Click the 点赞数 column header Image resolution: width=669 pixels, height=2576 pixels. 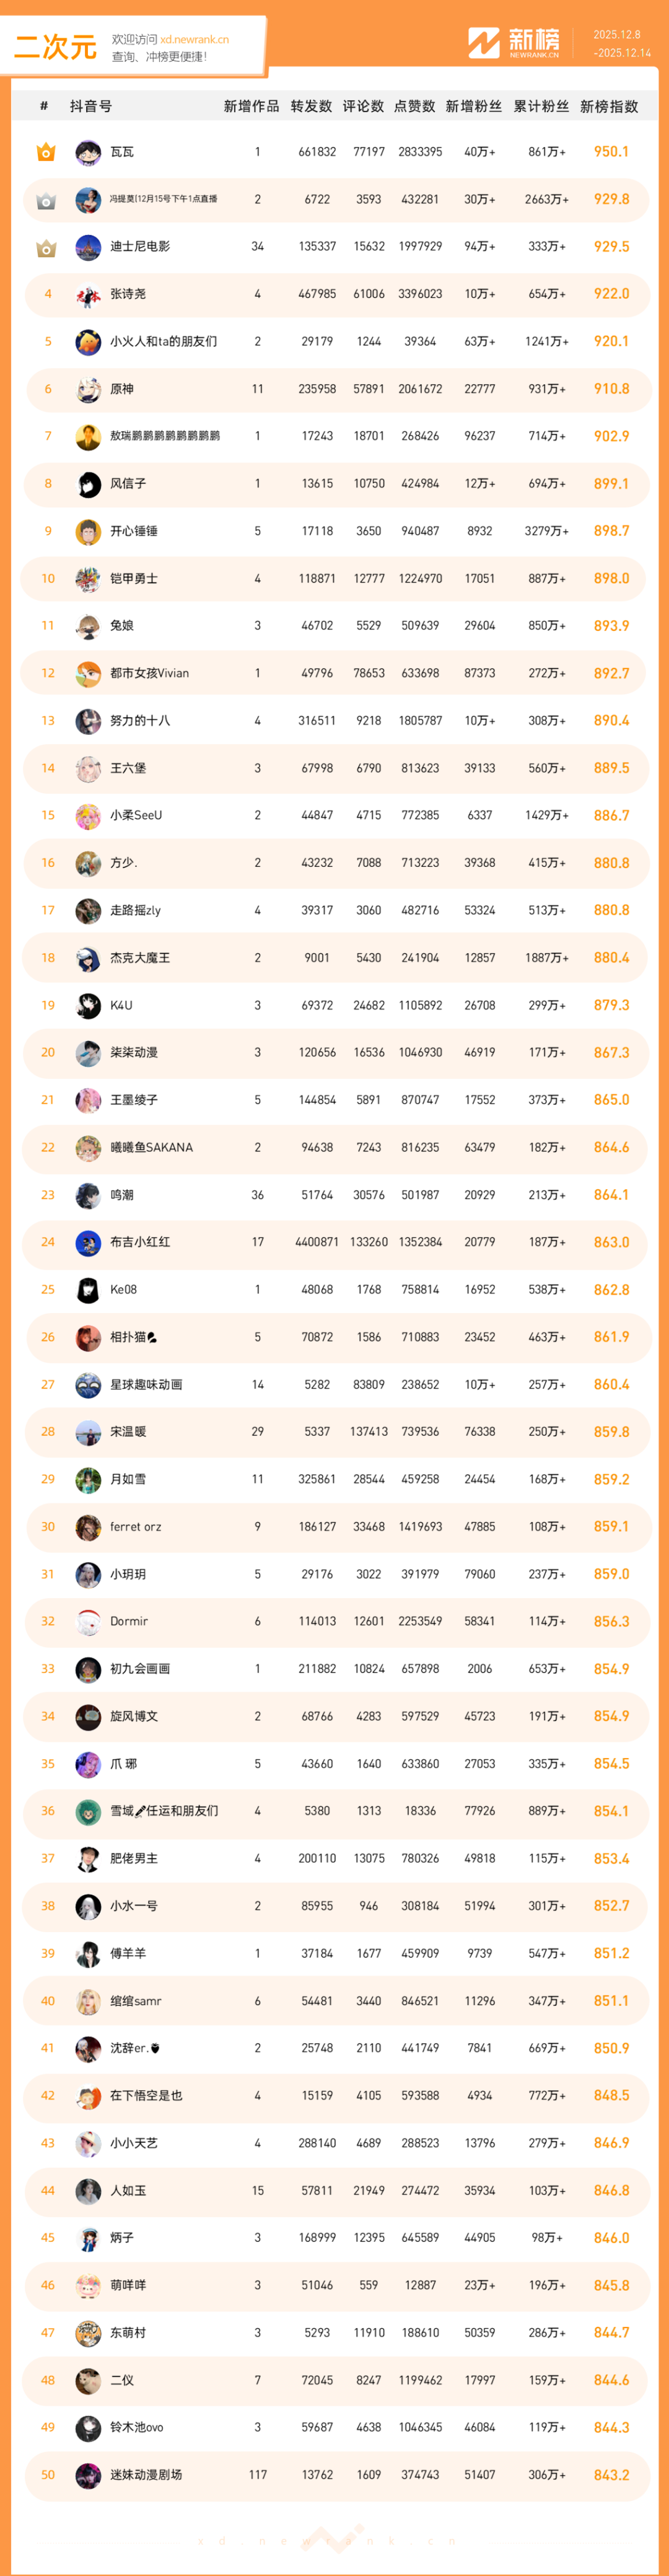(414, 106)
